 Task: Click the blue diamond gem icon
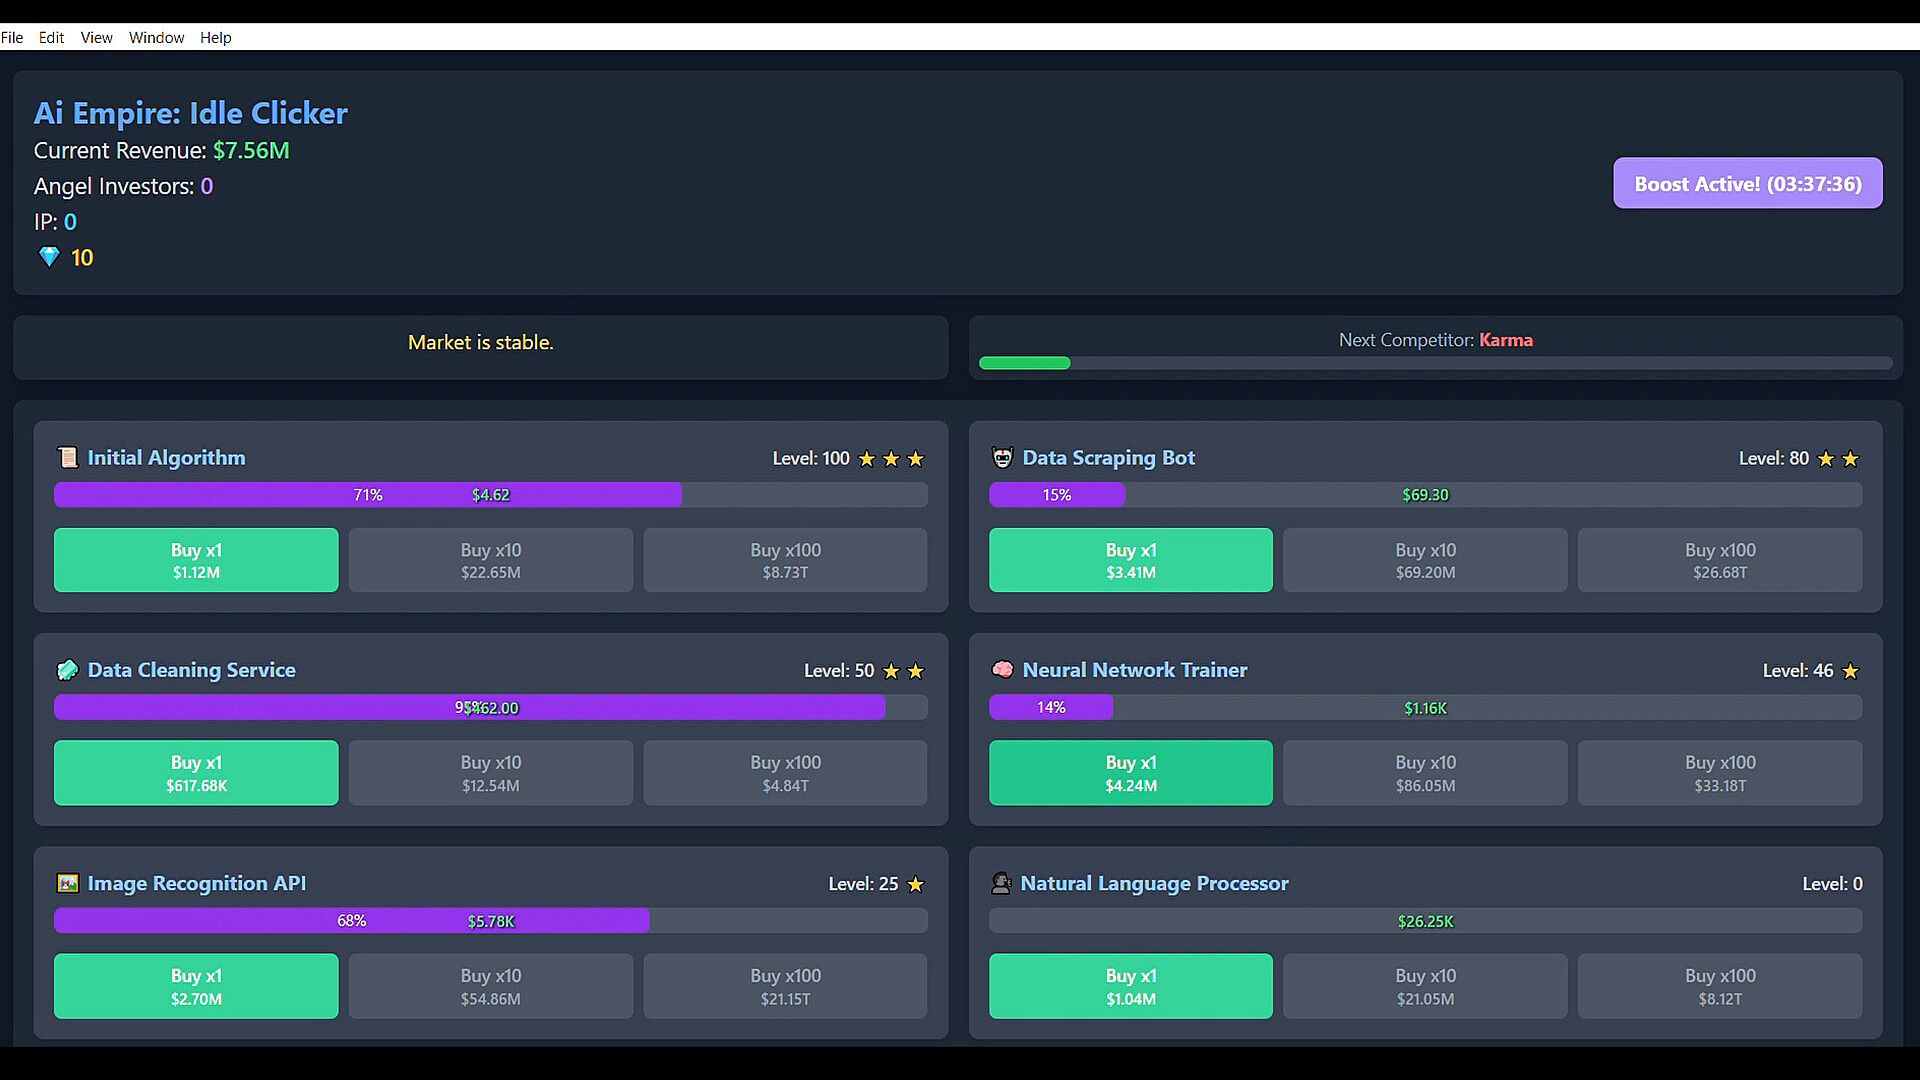click(x=49, y=257)
